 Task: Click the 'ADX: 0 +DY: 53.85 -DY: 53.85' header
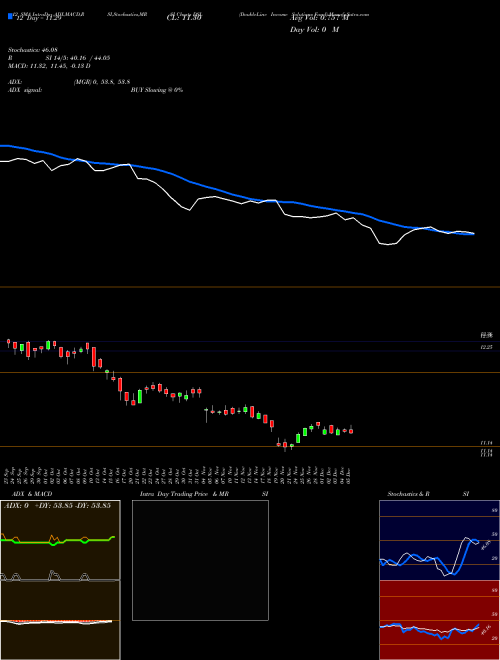pos(57,506)
